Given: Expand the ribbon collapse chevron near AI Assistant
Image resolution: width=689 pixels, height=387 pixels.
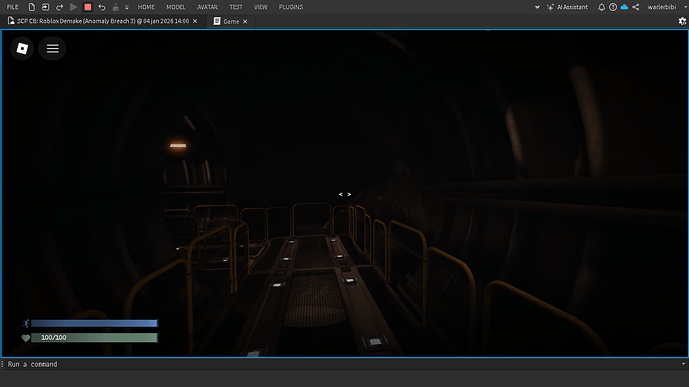Looking at the screenshot, I should point(537,7).
